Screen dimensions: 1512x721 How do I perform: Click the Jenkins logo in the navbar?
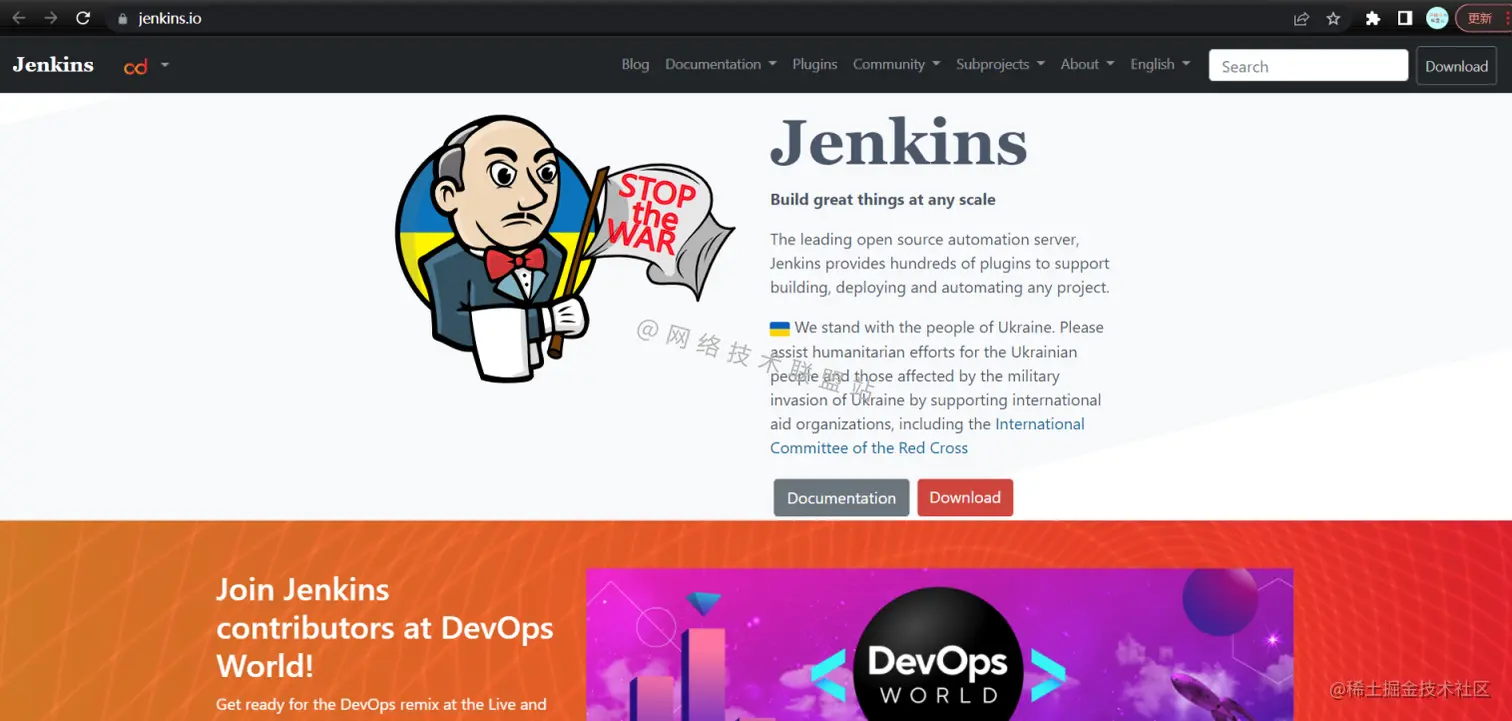52,64
